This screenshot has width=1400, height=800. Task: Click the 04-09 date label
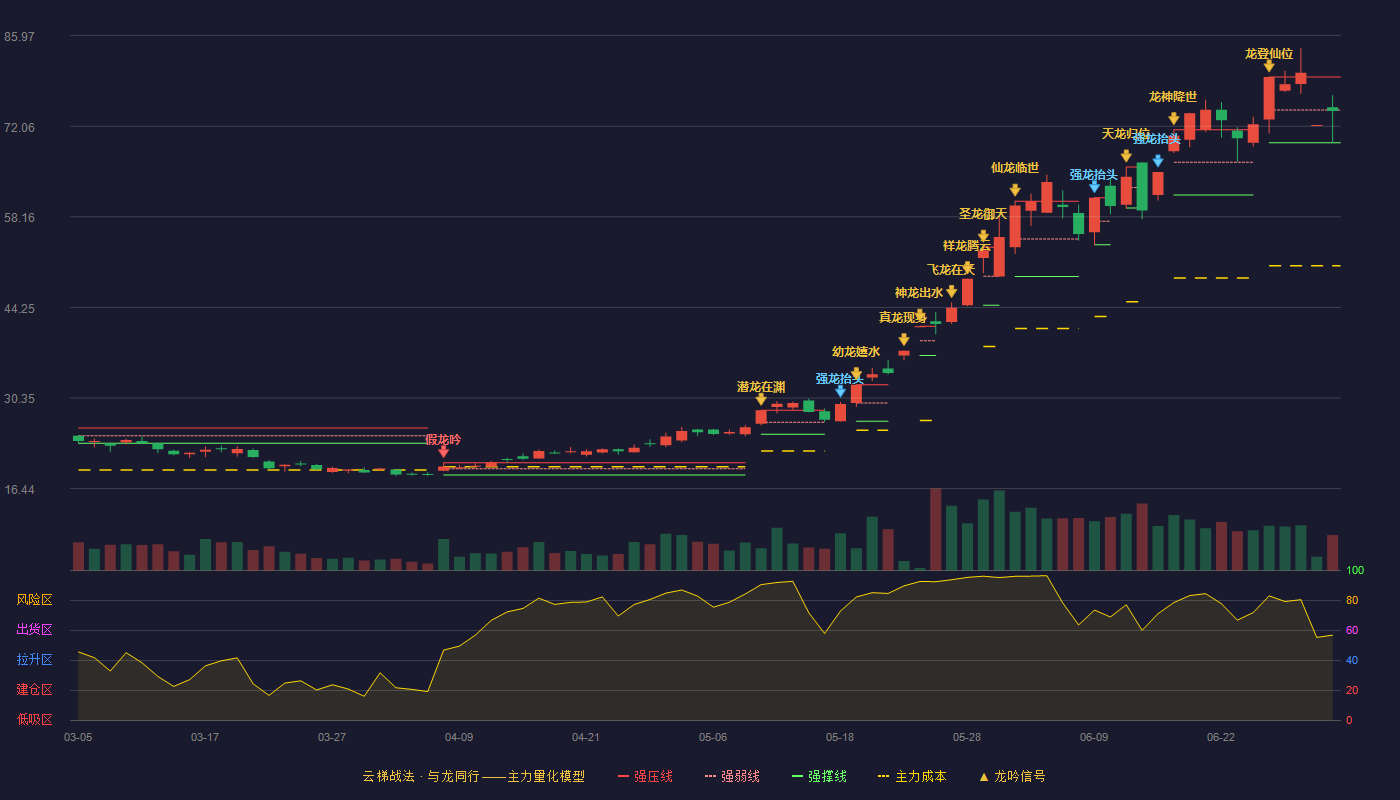[459, 737]
